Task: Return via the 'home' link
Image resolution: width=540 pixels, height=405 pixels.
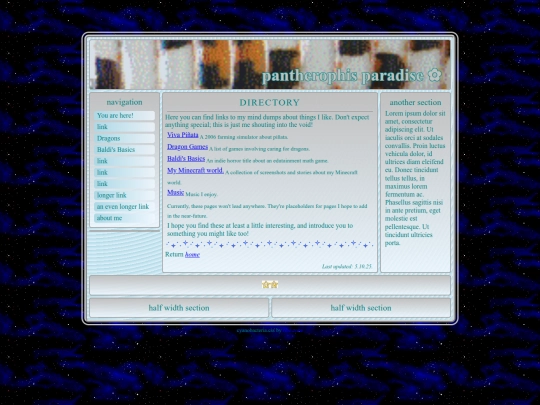Action: [192, 255]
